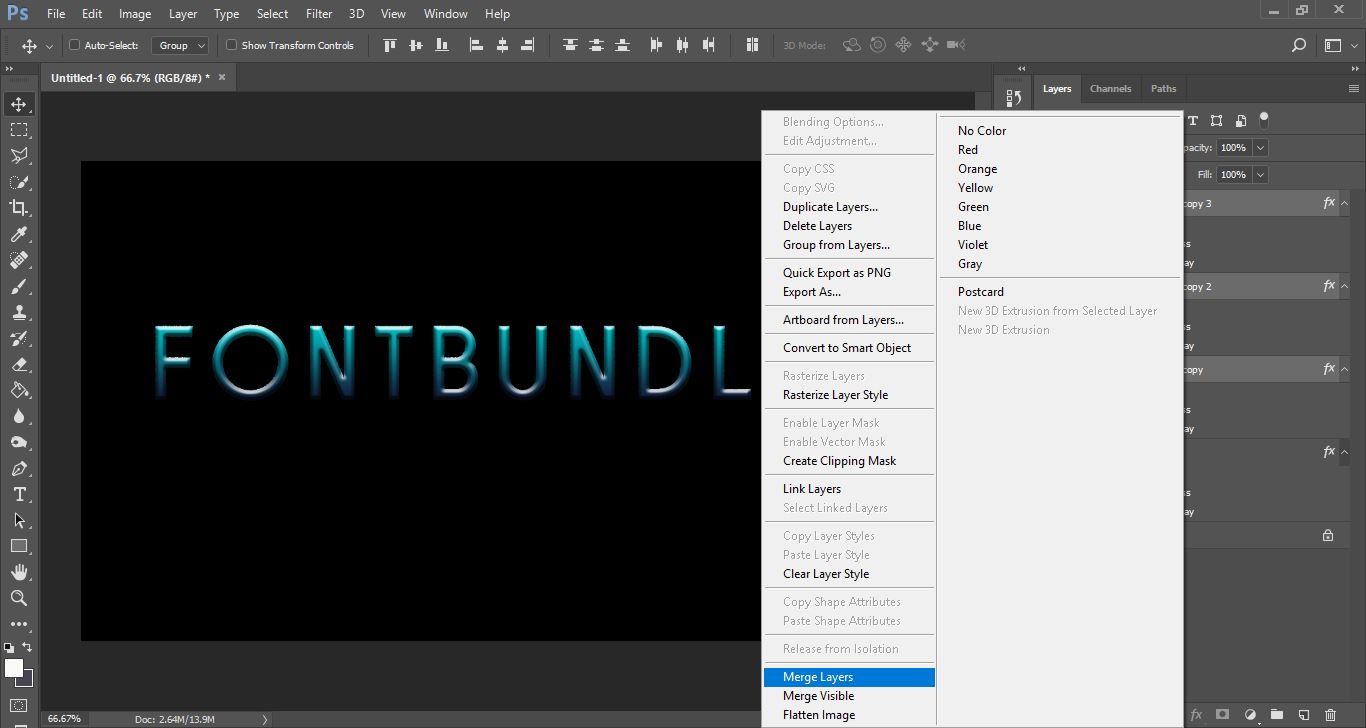Open the Filter menu
This screenshot has height=728, width=1366.
[x=319, y=14]
